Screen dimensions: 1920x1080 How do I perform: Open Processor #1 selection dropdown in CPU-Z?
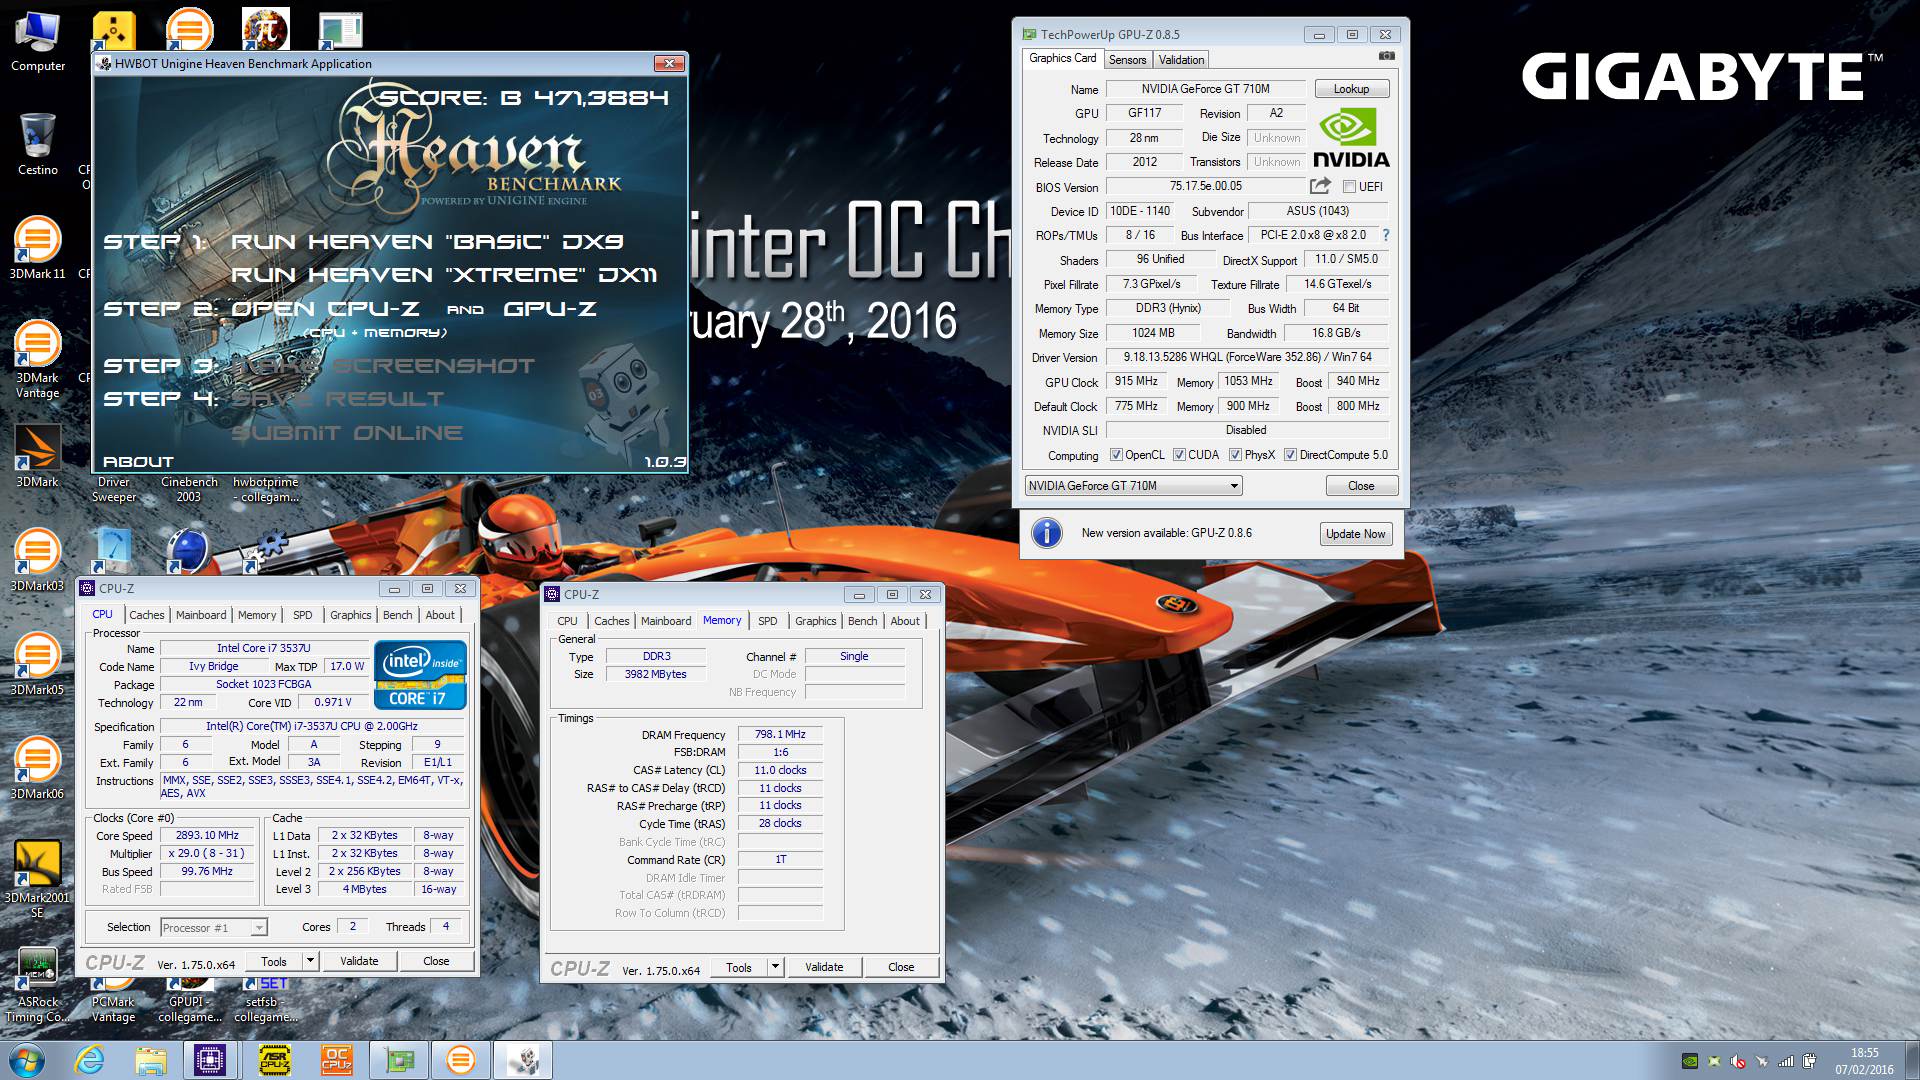(212, 928)
